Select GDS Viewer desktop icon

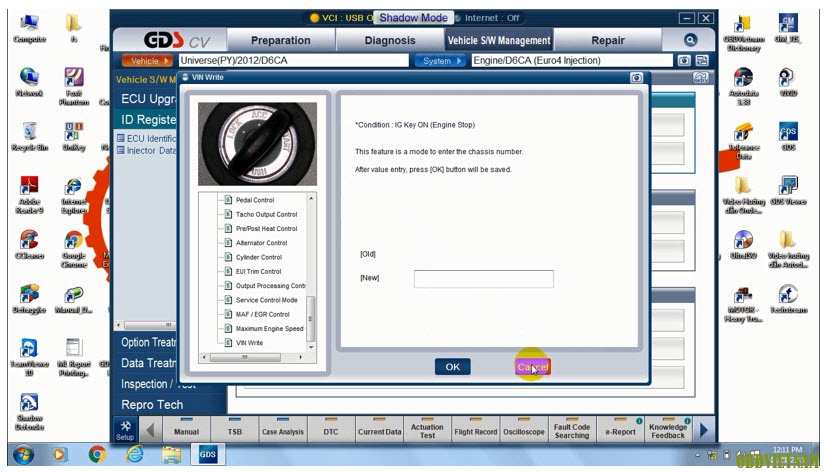(x=788, y=190)
